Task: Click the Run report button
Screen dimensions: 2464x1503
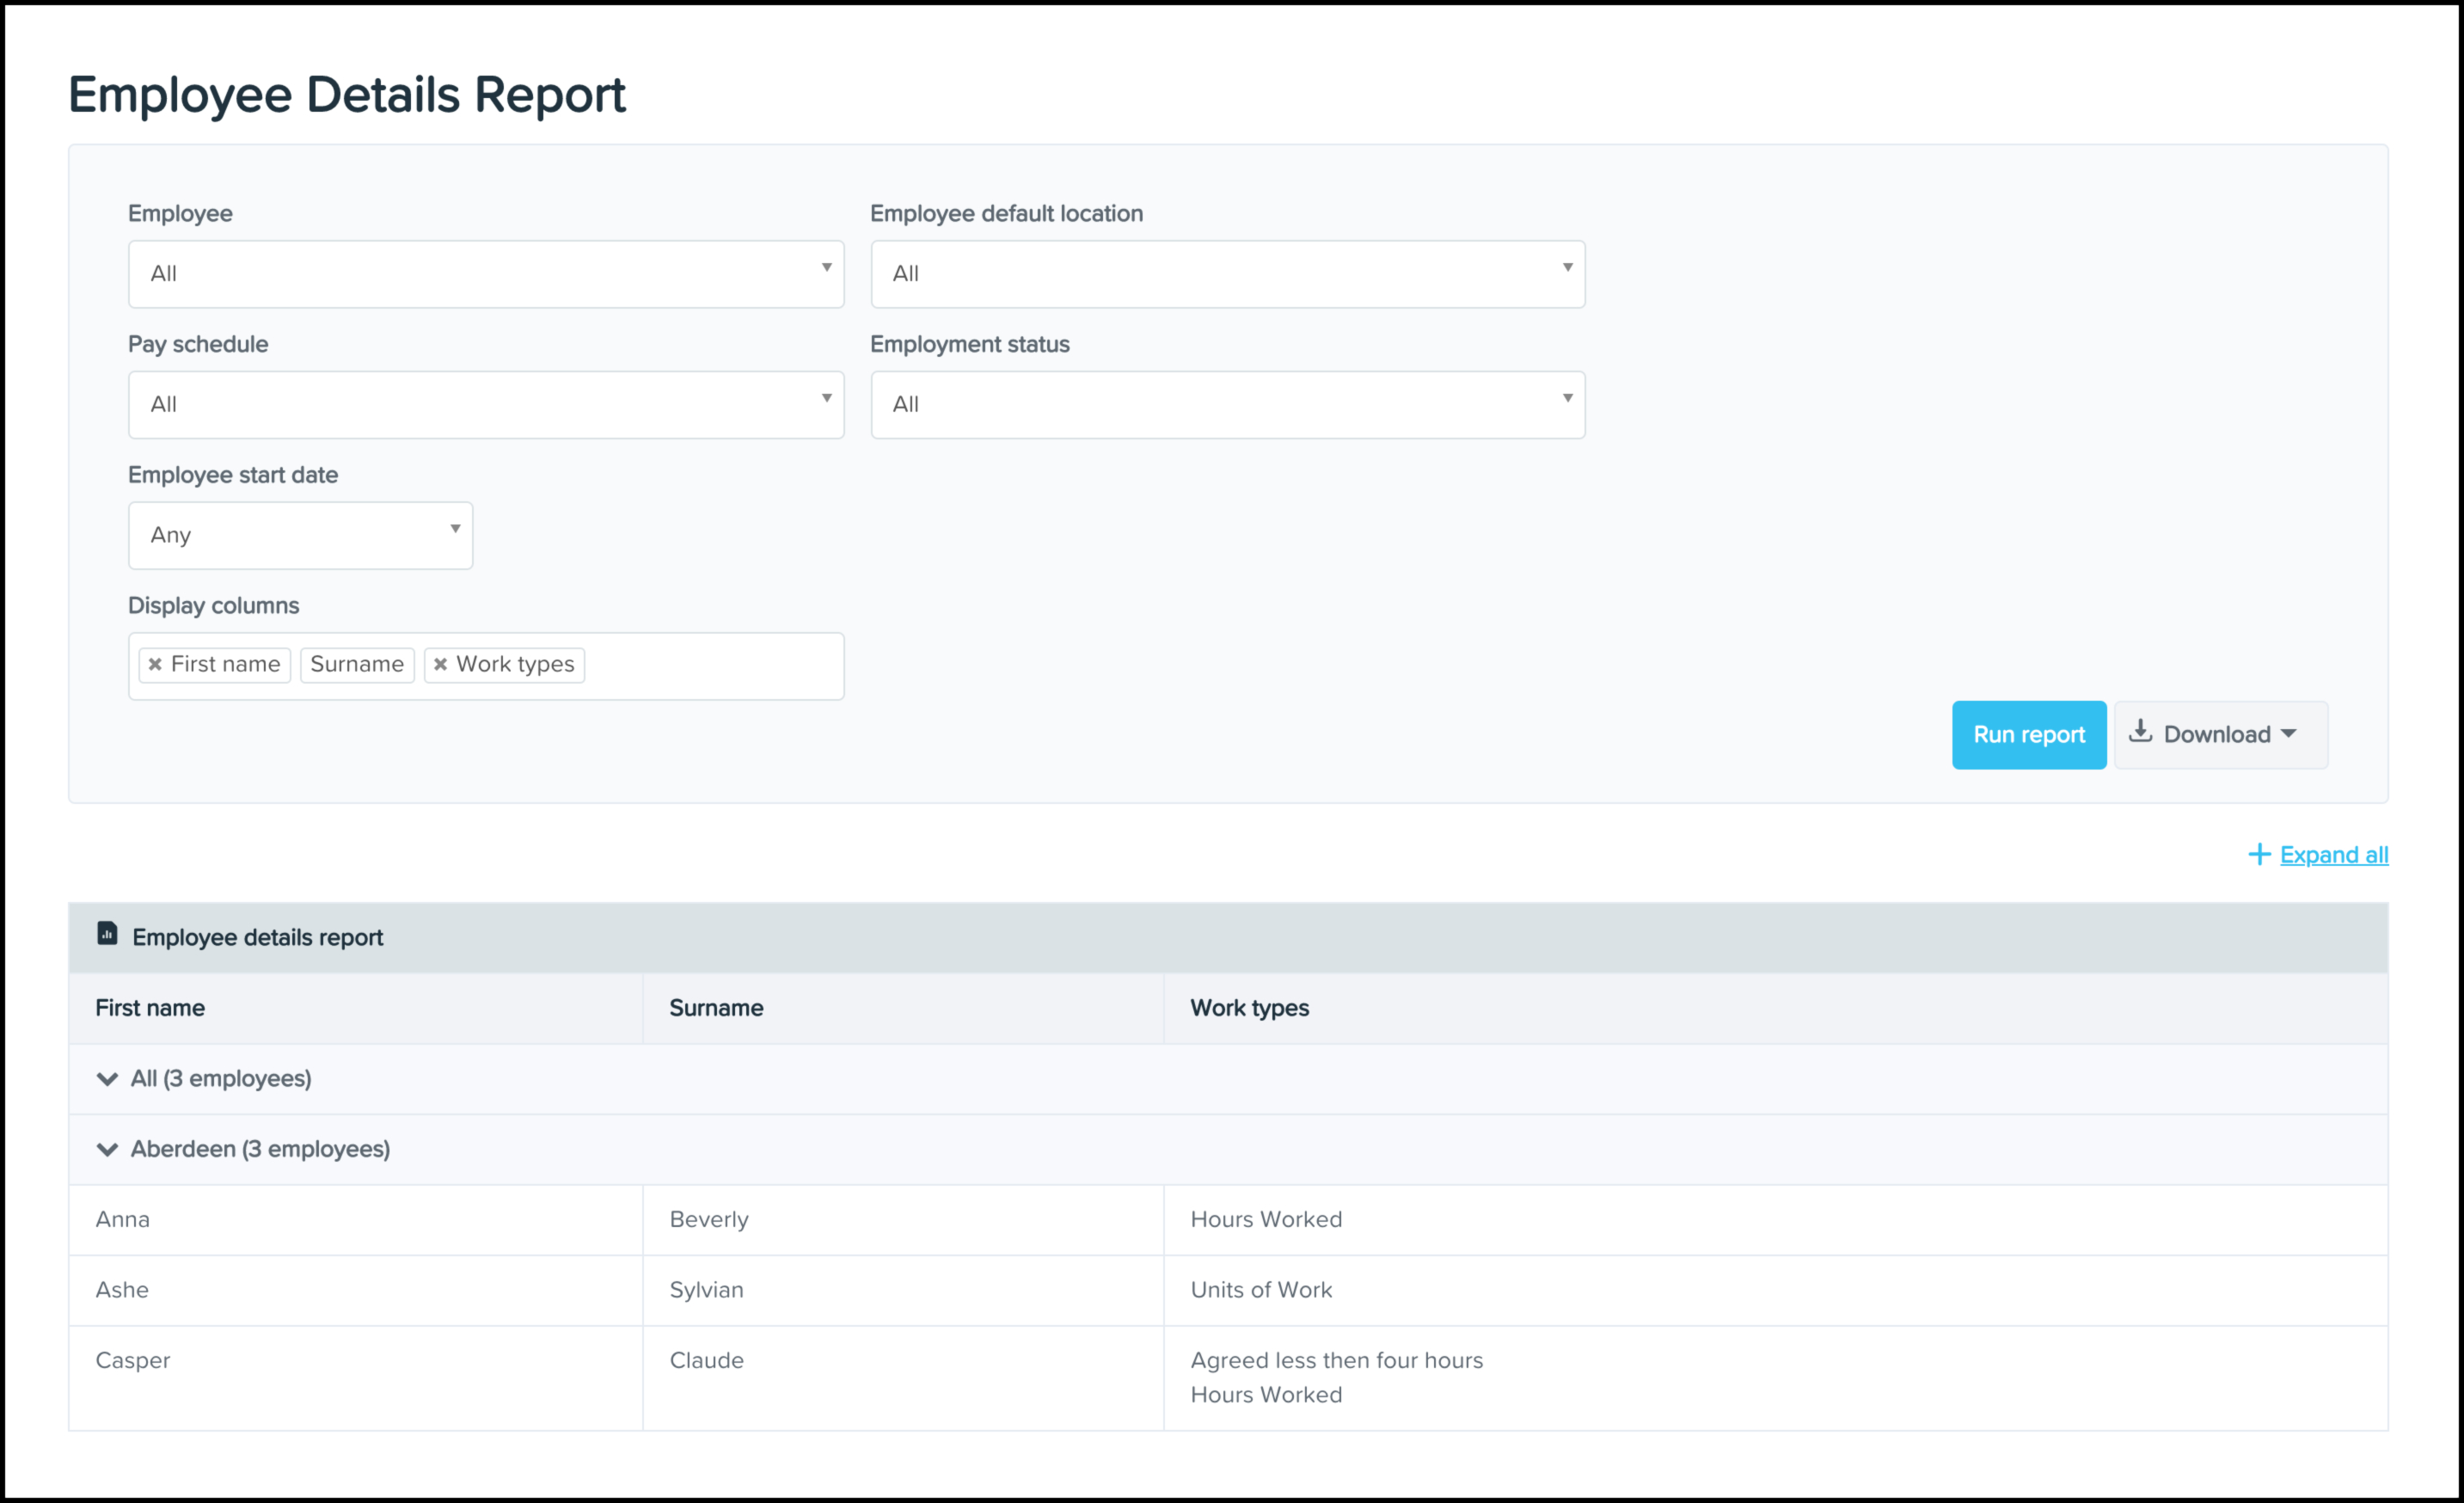Action: point(2028,735)
